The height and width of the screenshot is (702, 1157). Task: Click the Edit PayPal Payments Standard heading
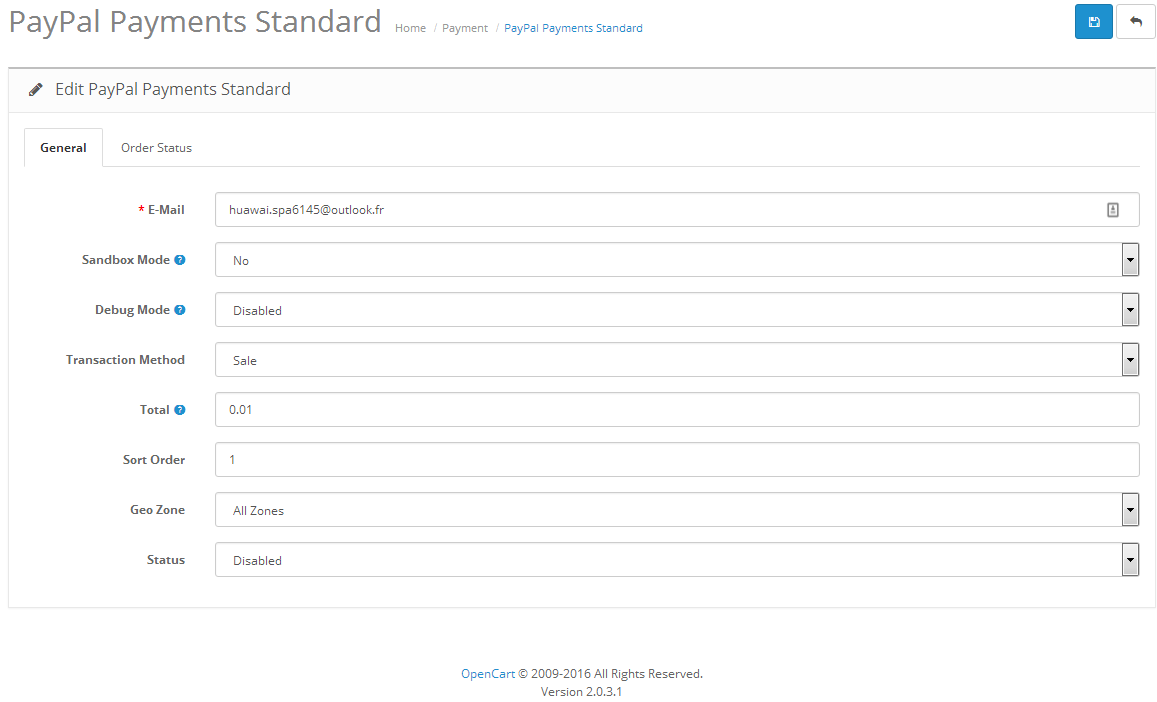tap(173, 89)
